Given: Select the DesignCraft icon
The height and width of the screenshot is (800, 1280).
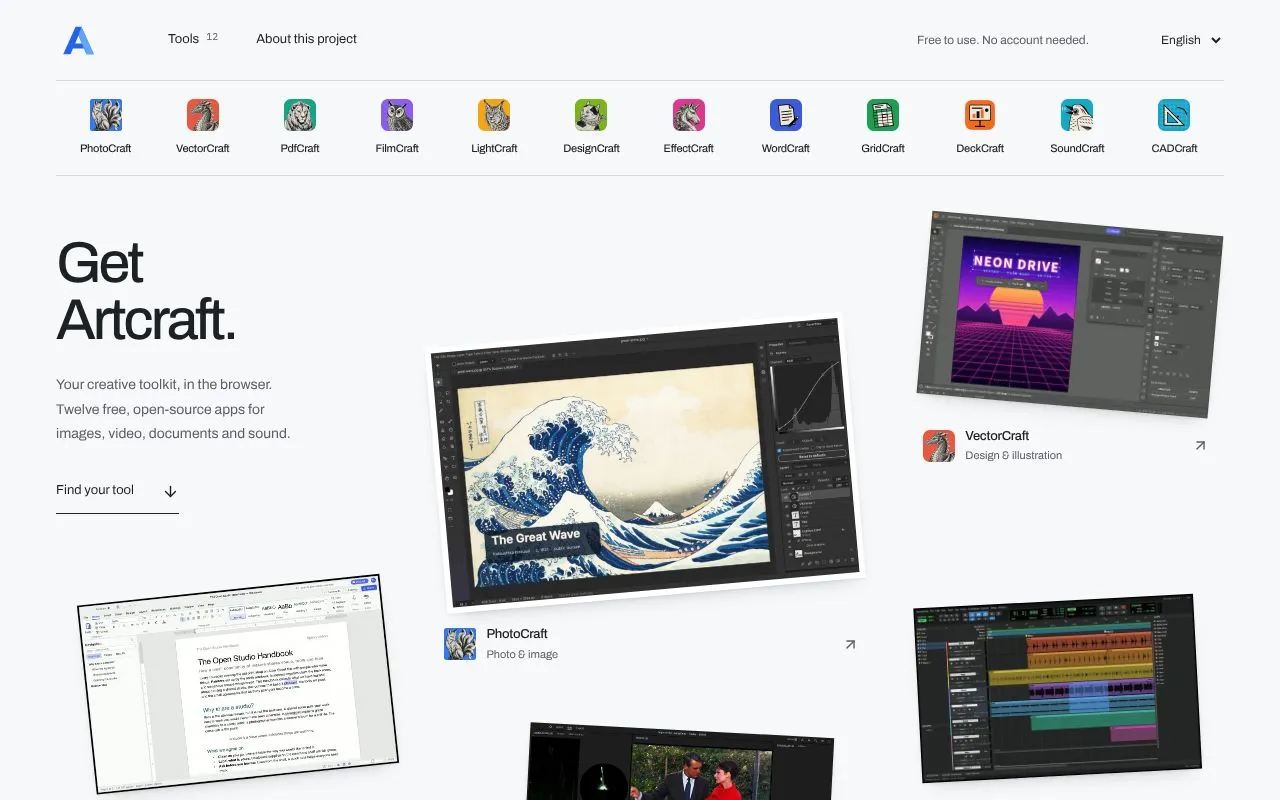Looking at the screenshot, I should (591, 115).
